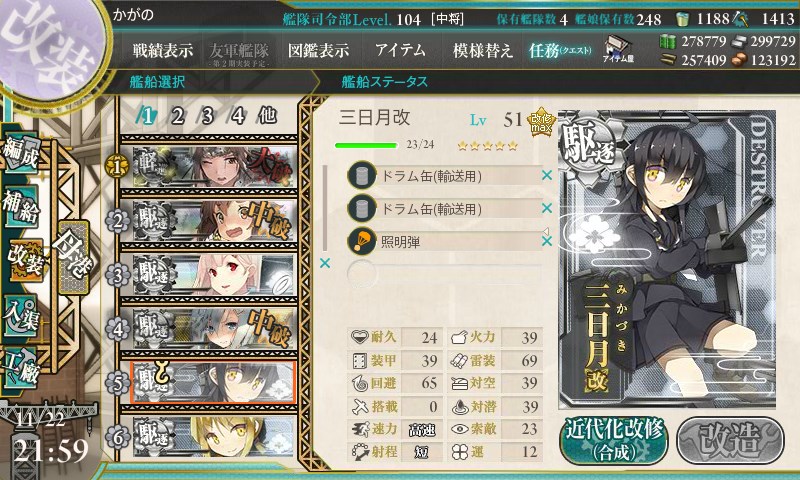Remove all equipment with the left X

325,263
